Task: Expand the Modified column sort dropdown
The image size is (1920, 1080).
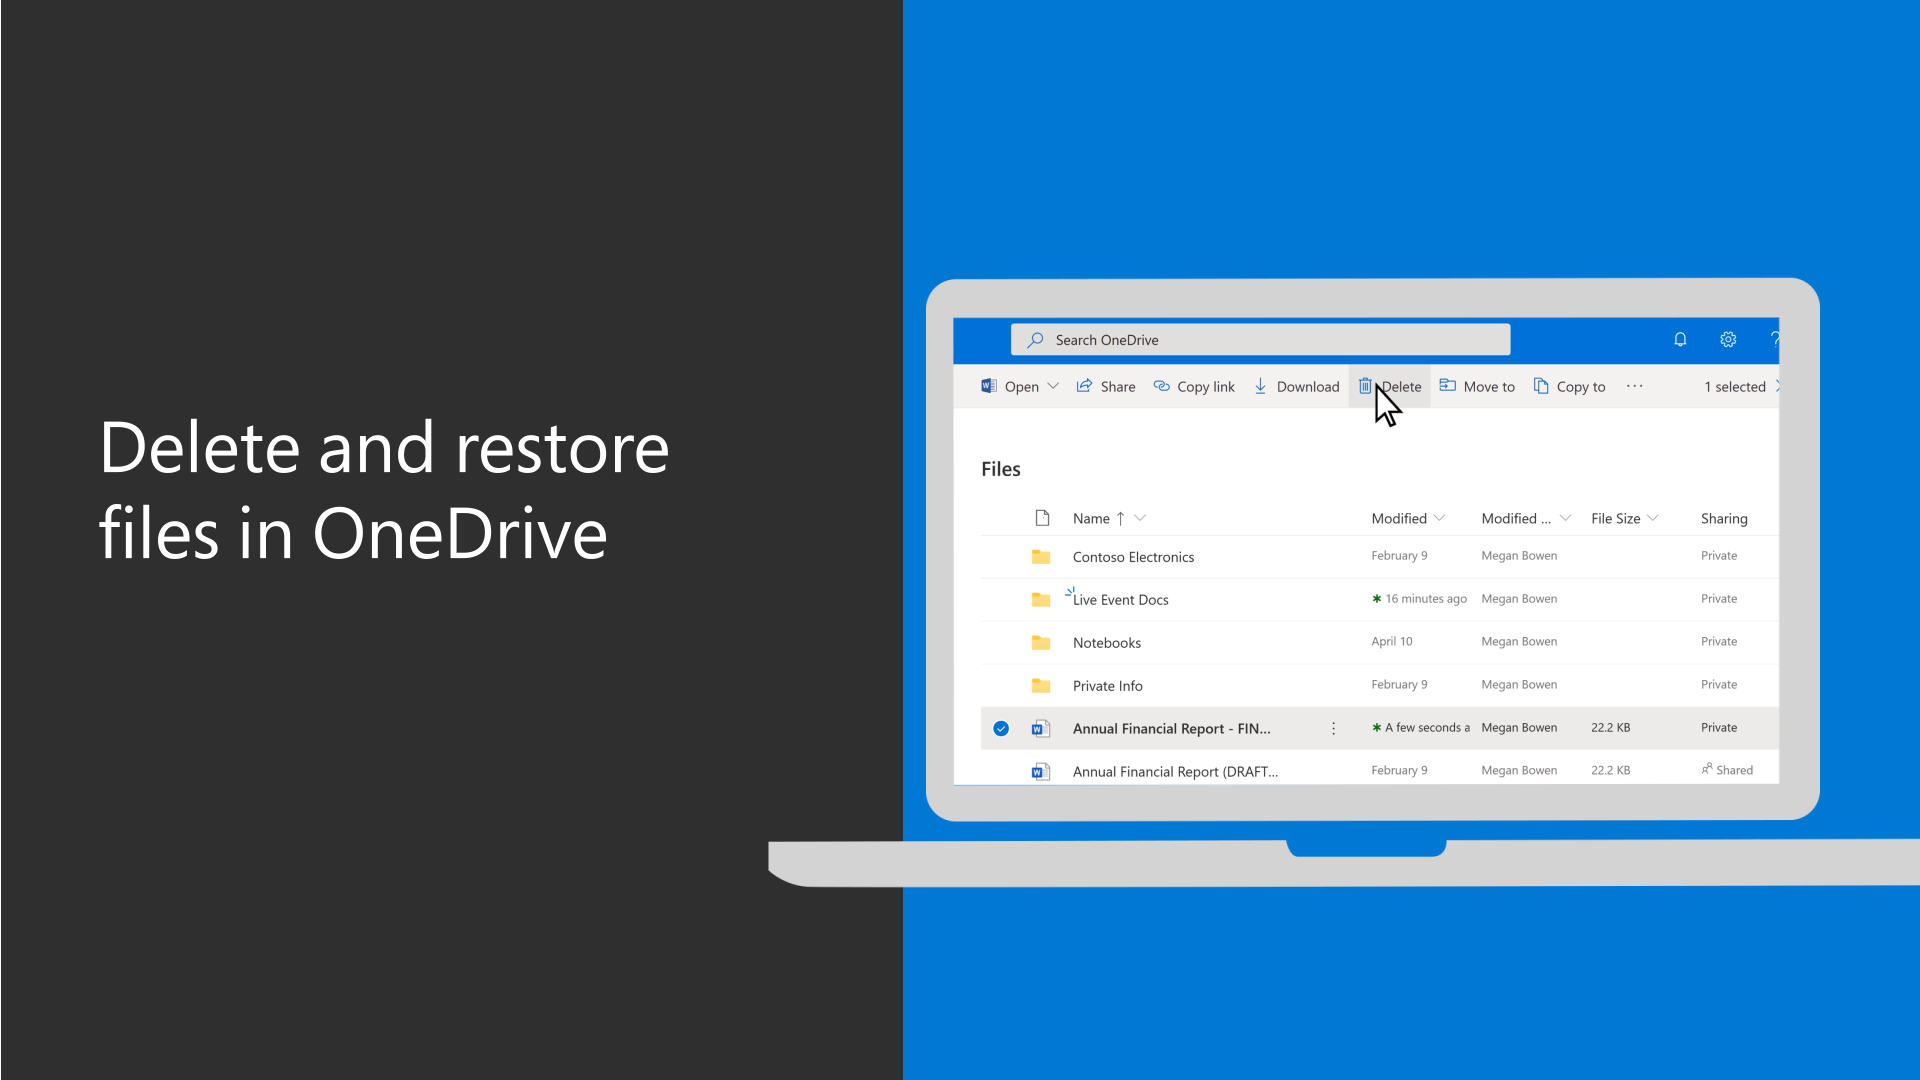Action: click(x=1439, y=517)
